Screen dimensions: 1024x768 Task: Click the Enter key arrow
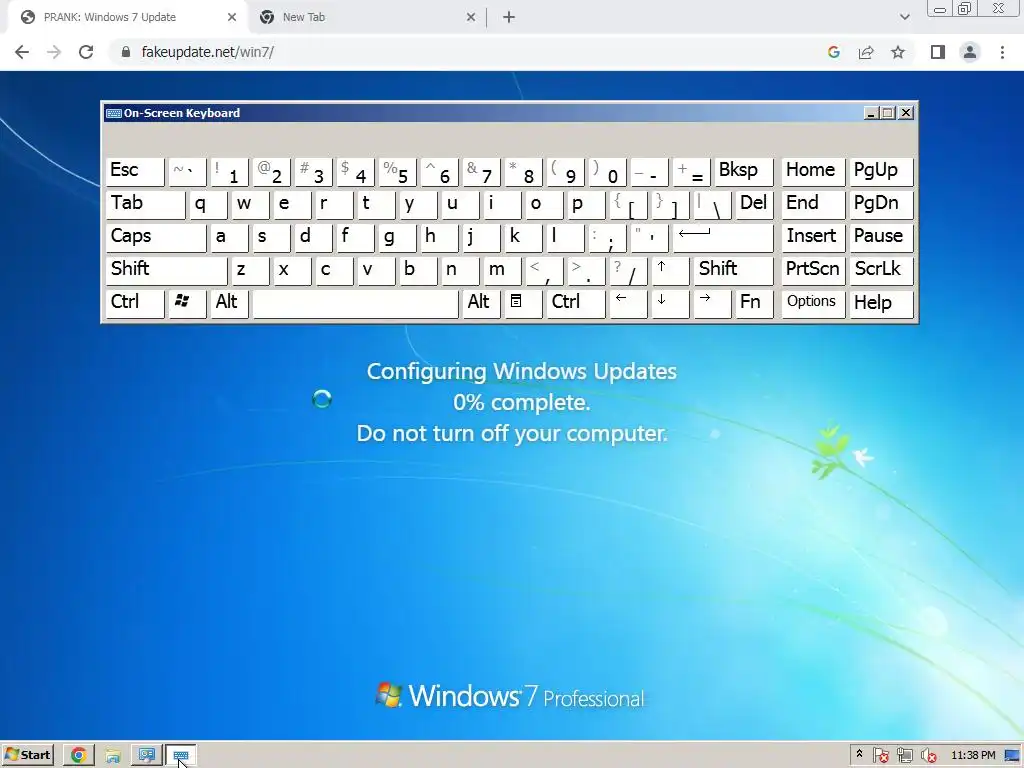coord(723,238)
